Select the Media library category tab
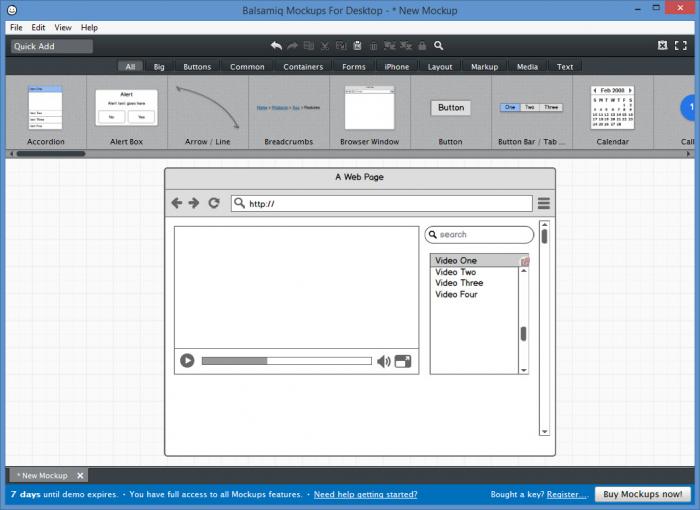This screenshot has height=510, width=700. 527,67
